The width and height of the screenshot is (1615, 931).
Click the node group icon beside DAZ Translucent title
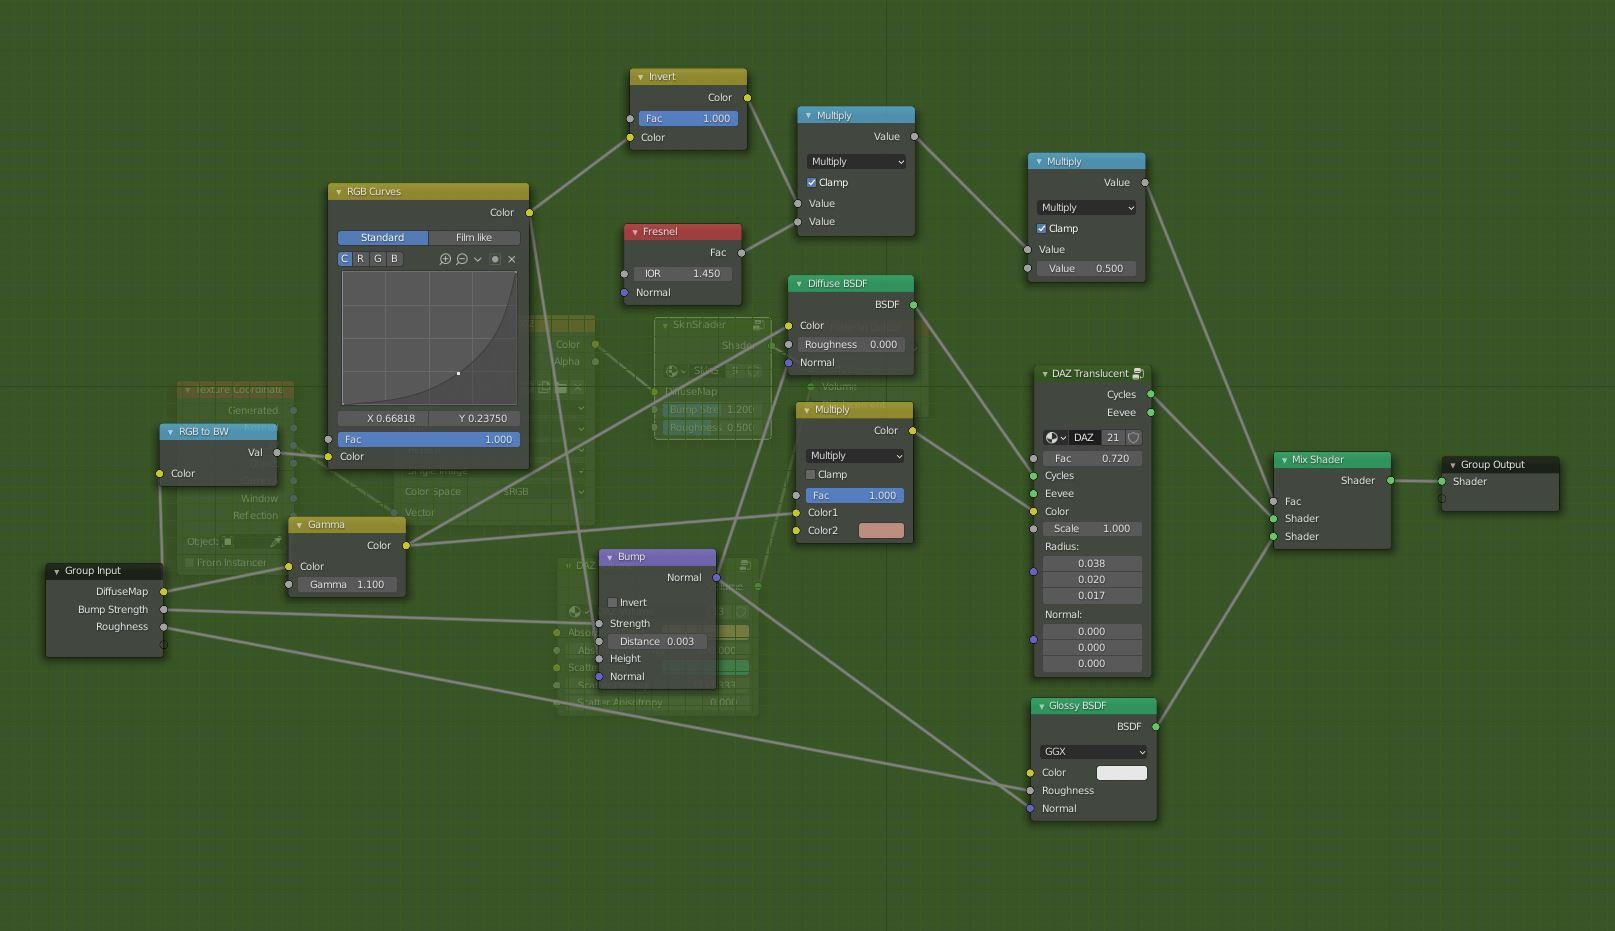[x=1138, y=374]
